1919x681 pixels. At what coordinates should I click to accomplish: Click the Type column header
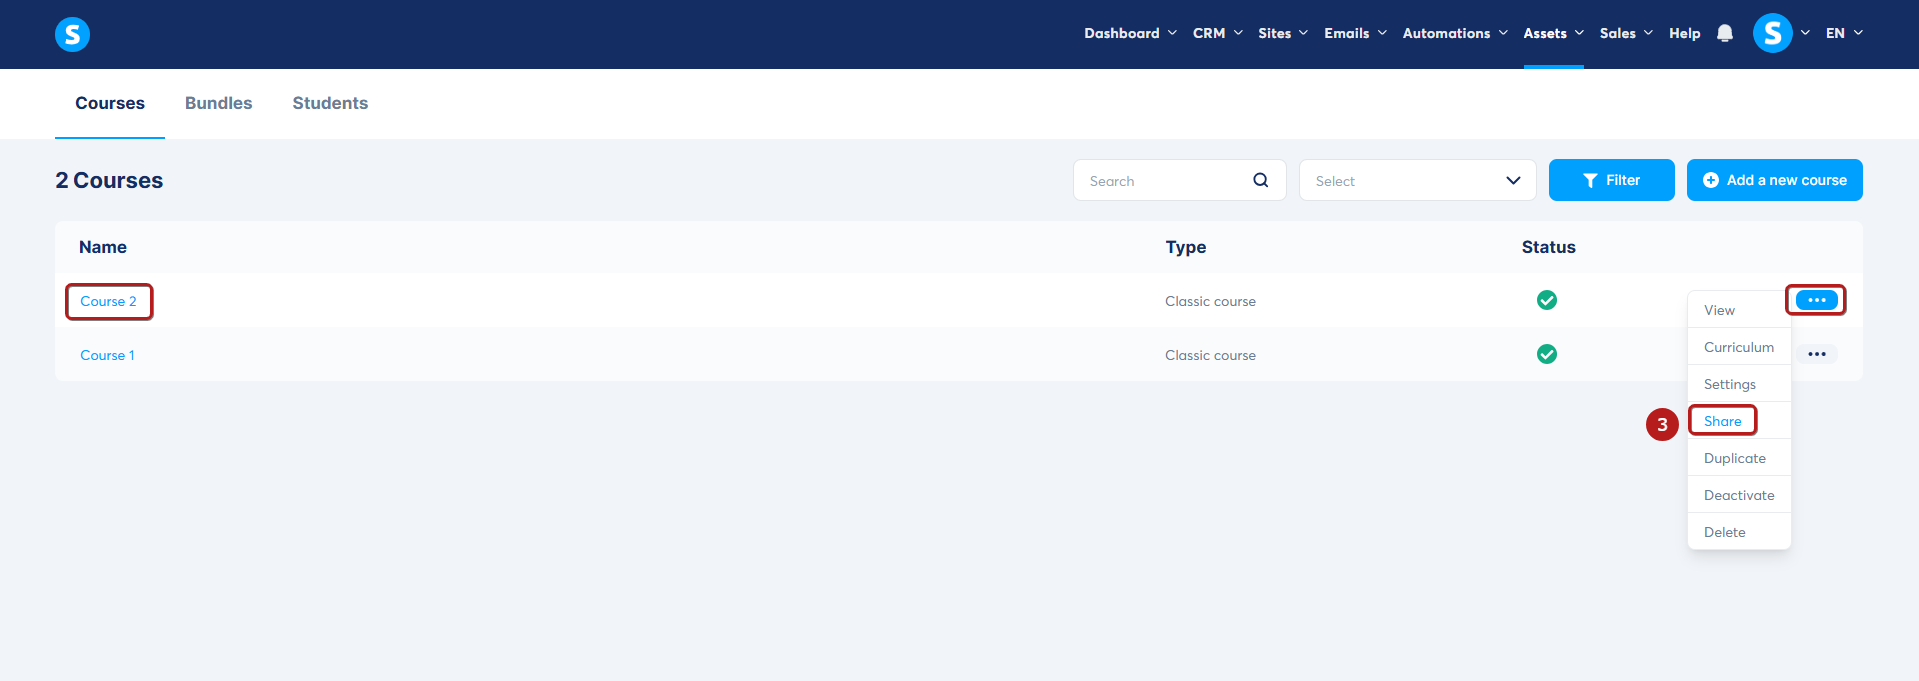tap(1186, 247)
